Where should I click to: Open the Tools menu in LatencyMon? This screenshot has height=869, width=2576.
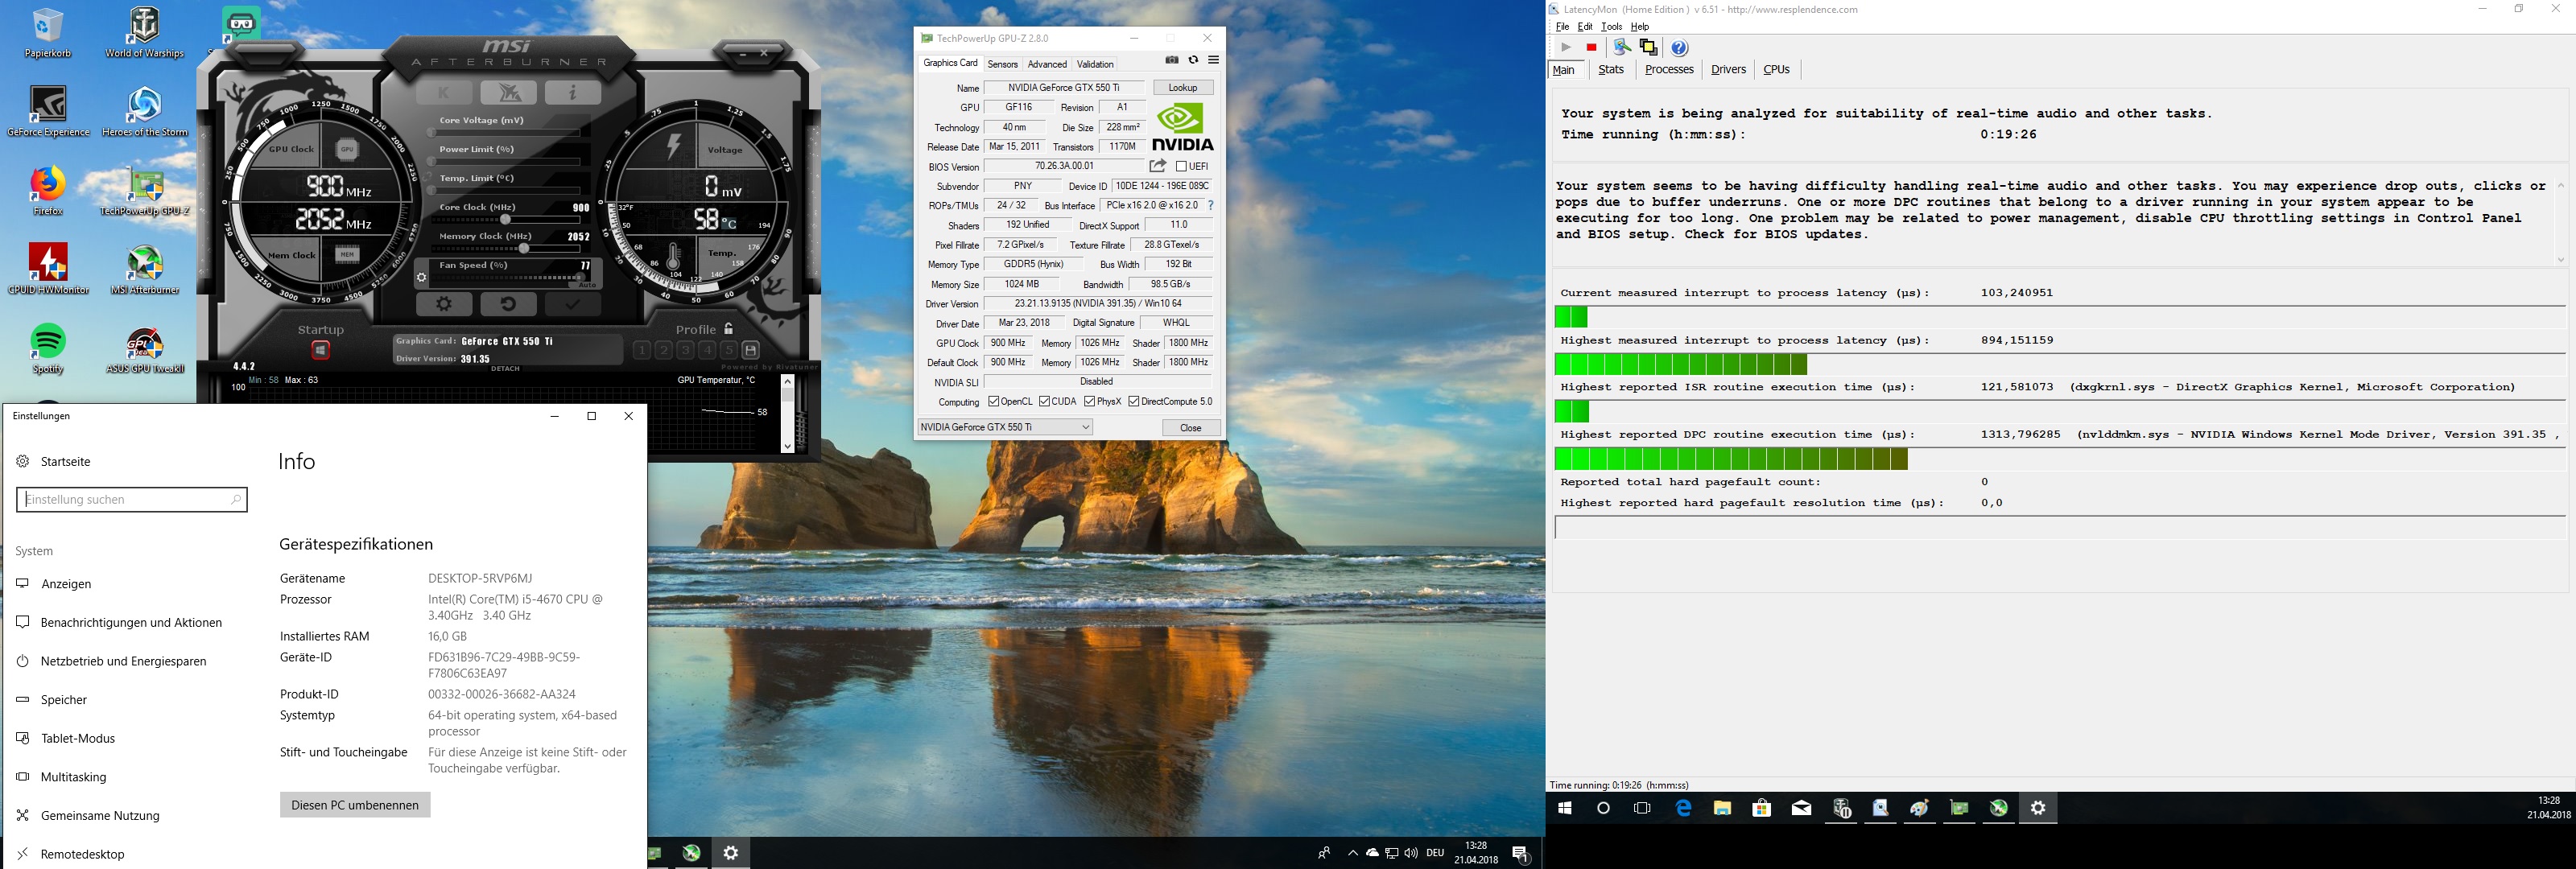click(1611, 27)
